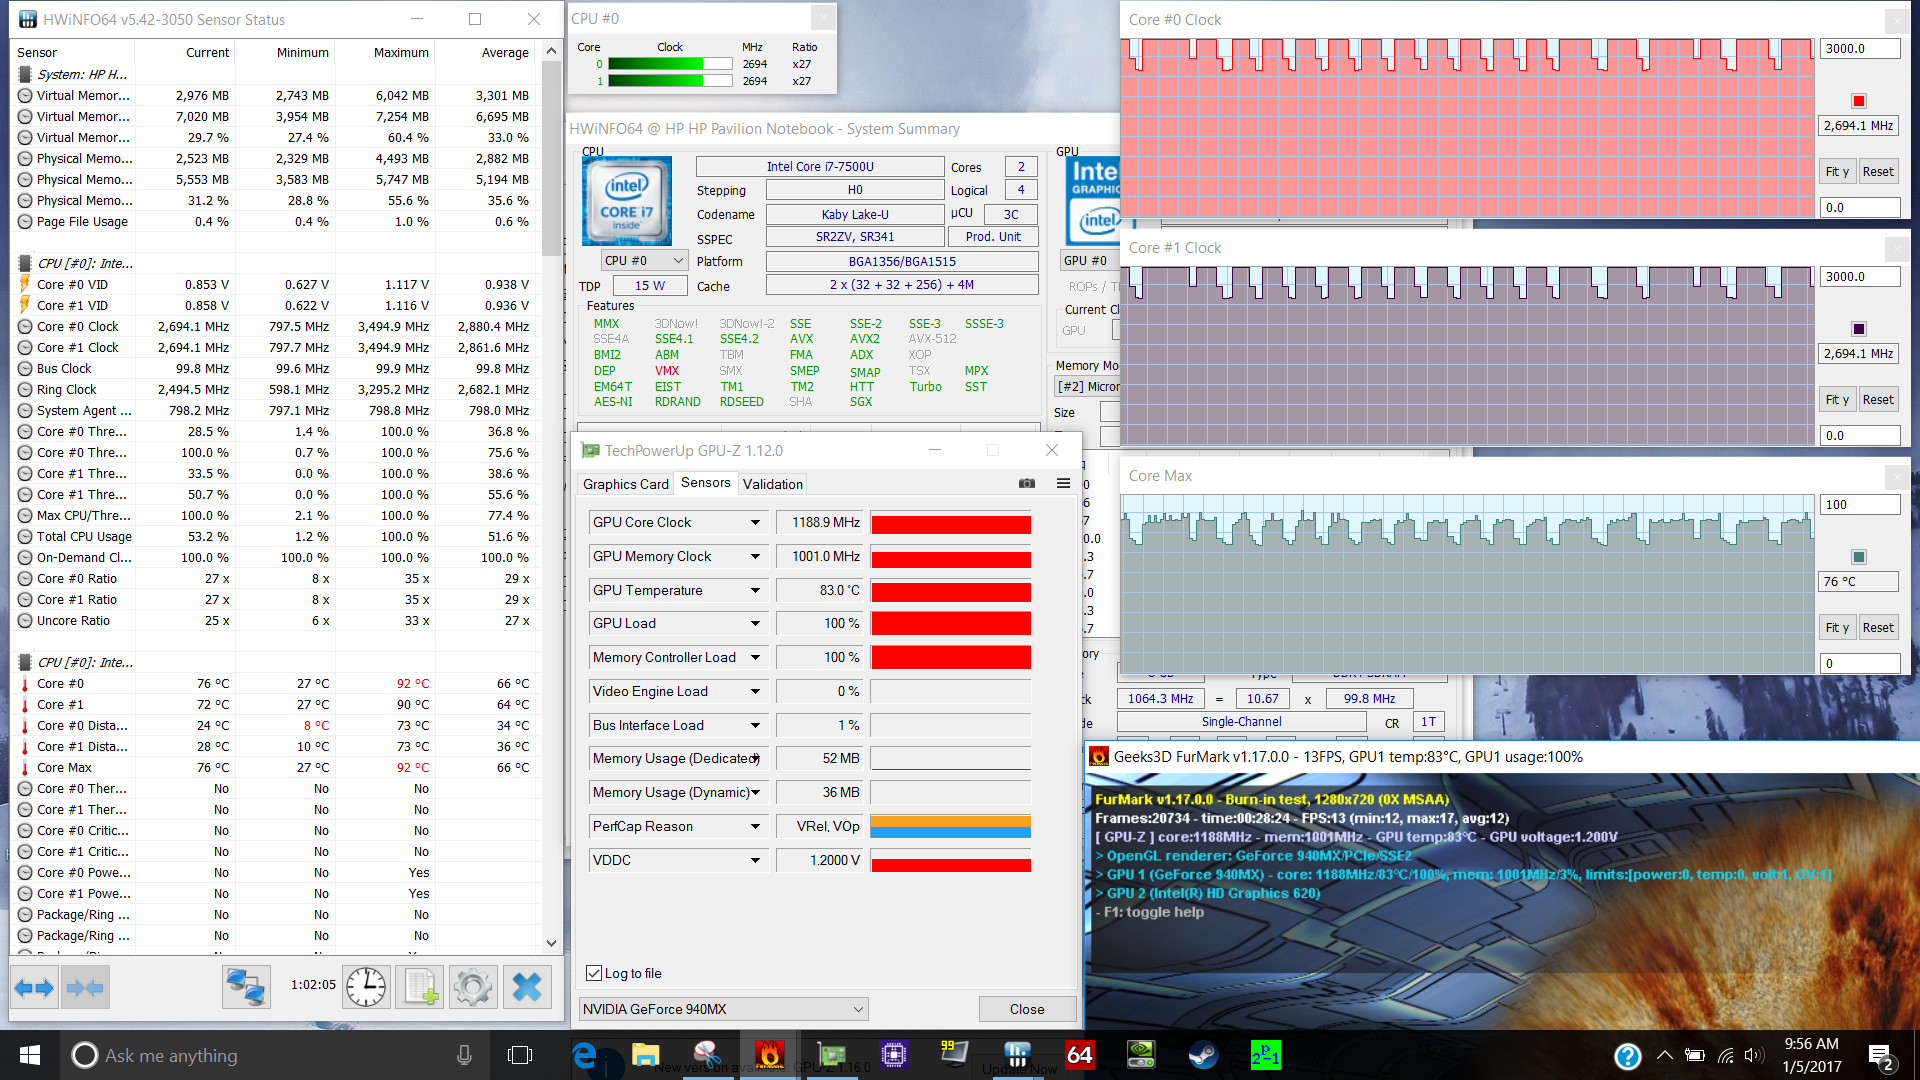Open Task View from the taskbar
Image resolution: width=1920 pixels, height=1080 pixels.
click(520, 1055)
